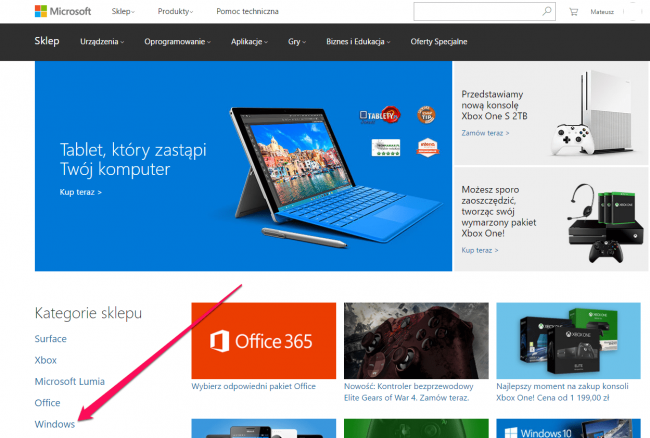Image resolution: width=650 pixels, height=438 pixels.
Task: Click the Możesz sporo zaoszczędzić text
Action: tap(499, 211)
